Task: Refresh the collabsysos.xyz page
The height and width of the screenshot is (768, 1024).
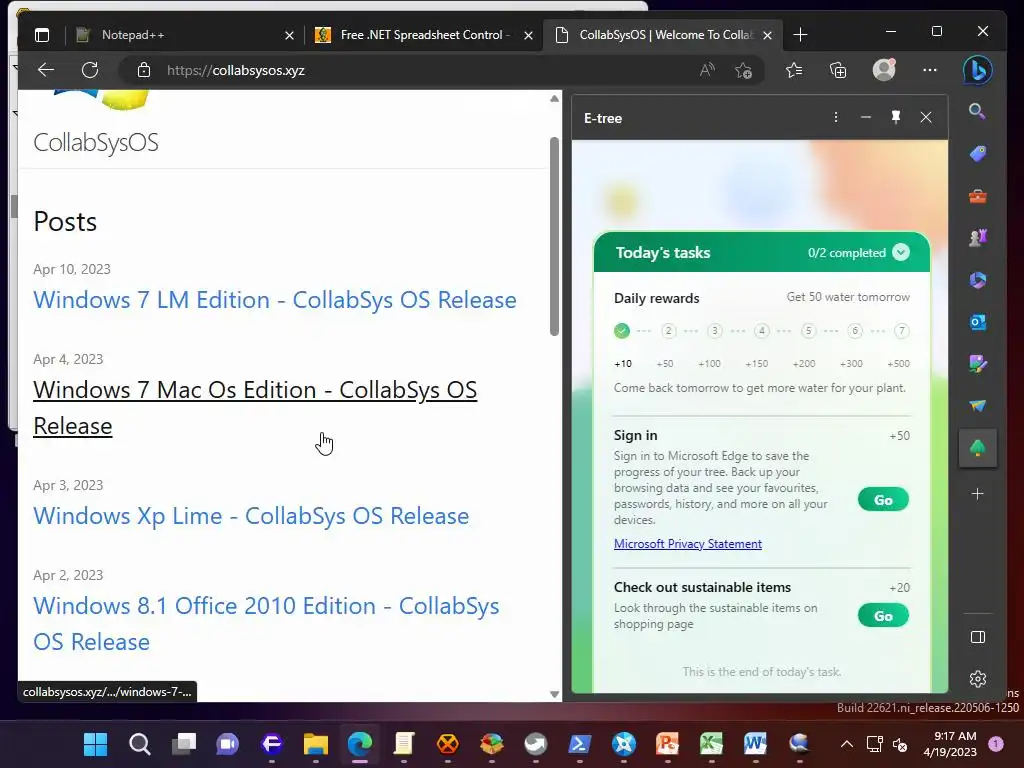Action: tap(90, 70)
